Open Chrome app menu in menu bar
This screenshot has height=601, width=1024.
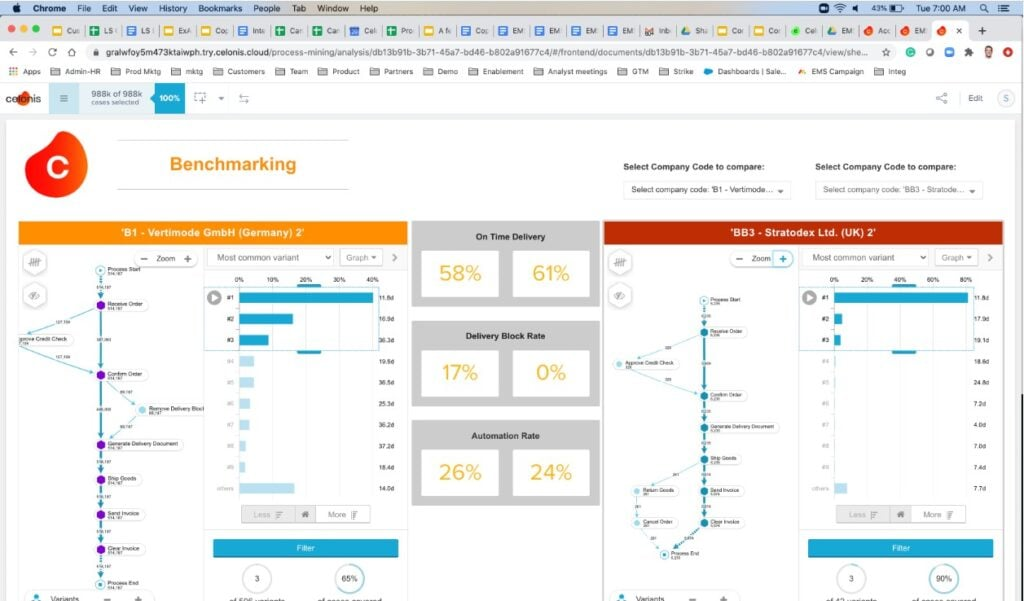click(49, 8)
